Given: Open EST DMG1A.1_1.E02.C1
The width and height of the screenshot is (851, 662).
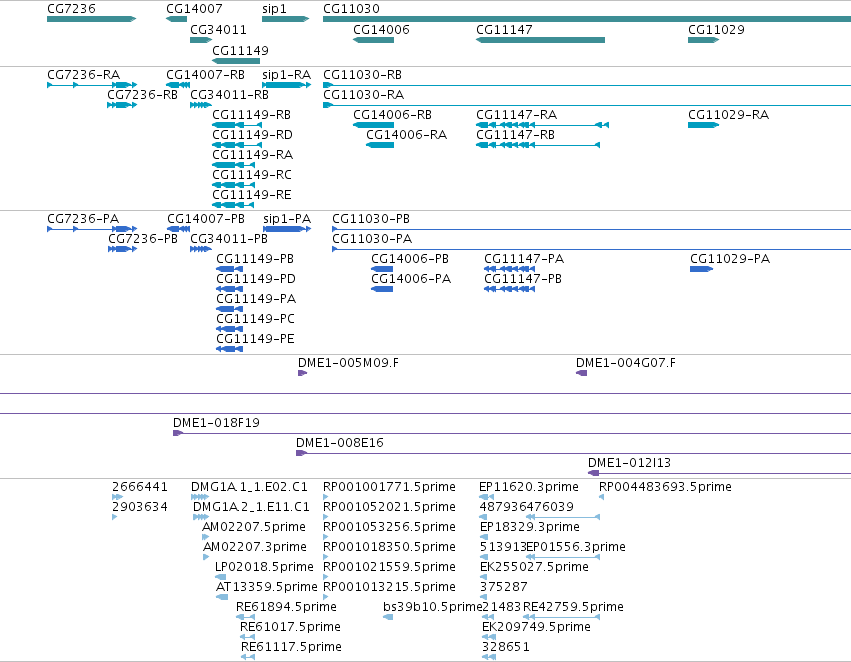Looking at the screenshot, I should click(249, 487).
